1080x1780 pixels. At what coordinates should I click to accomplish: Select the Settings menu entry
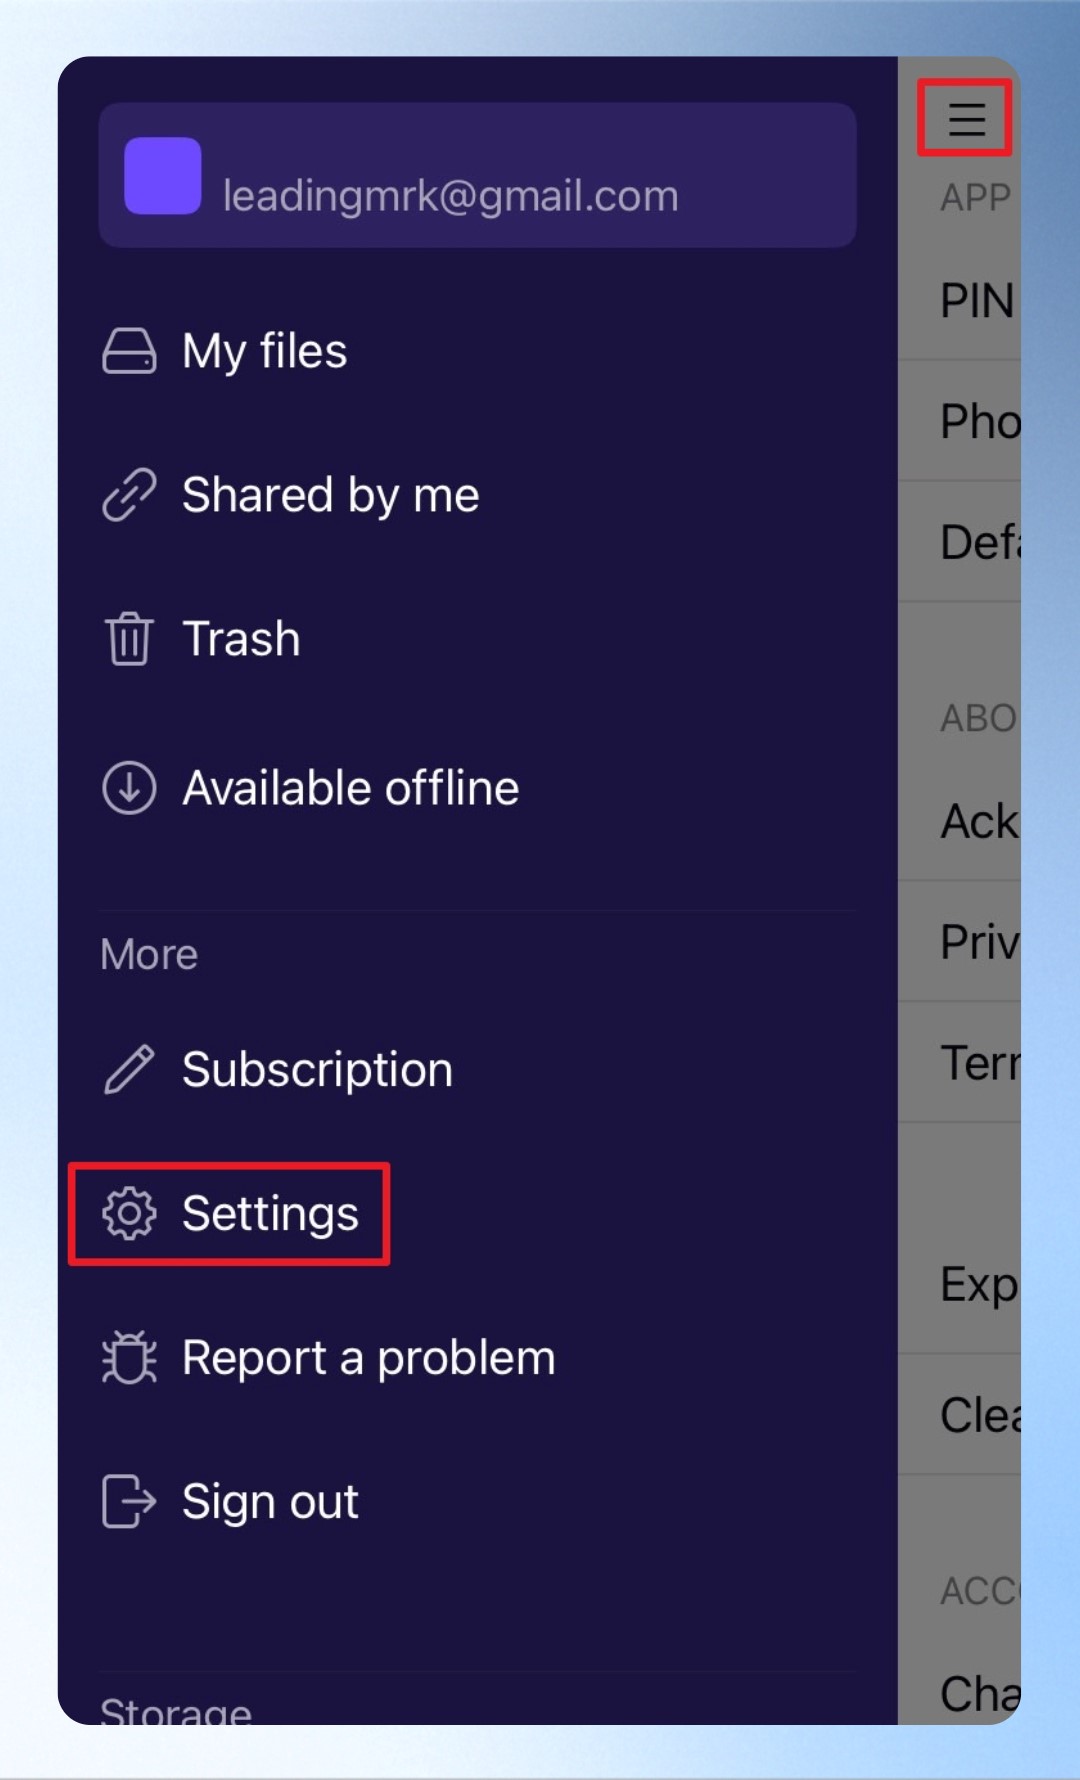click(230, 1214)
